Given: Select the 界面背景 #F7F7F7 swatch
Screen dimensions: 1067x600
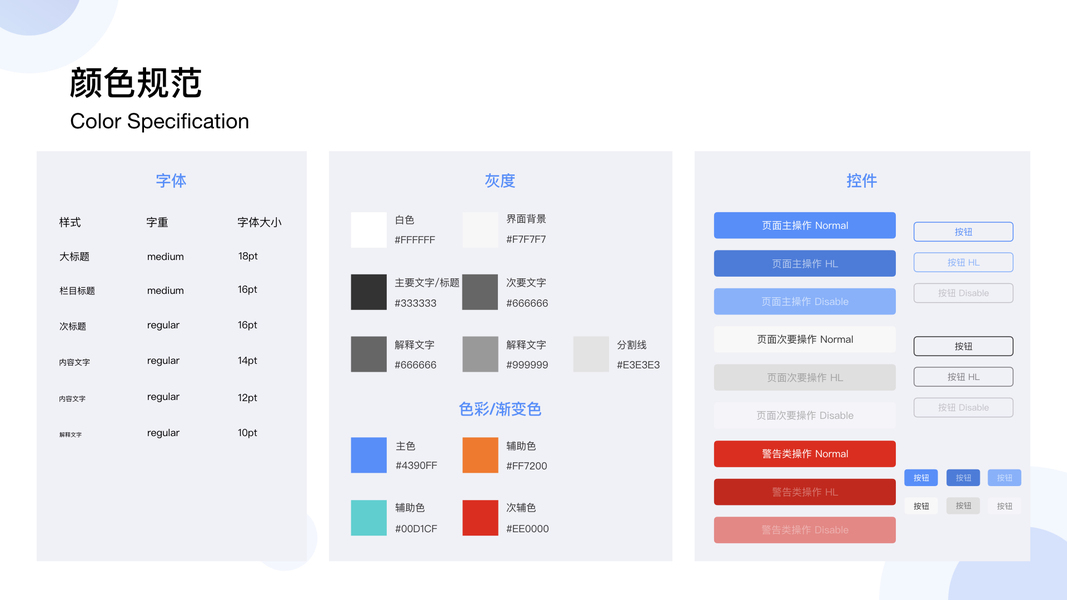Looking at the screenshot, I should point(480,230).
